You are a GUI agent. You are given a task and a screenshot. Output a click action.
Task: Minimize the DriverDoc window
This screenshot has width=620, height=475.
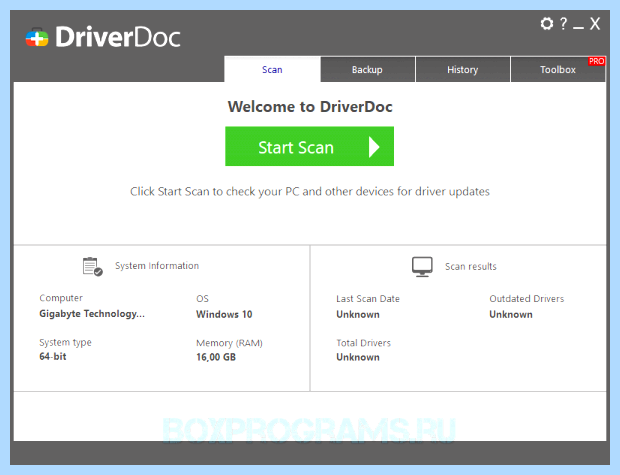click(x=578, y=27)
